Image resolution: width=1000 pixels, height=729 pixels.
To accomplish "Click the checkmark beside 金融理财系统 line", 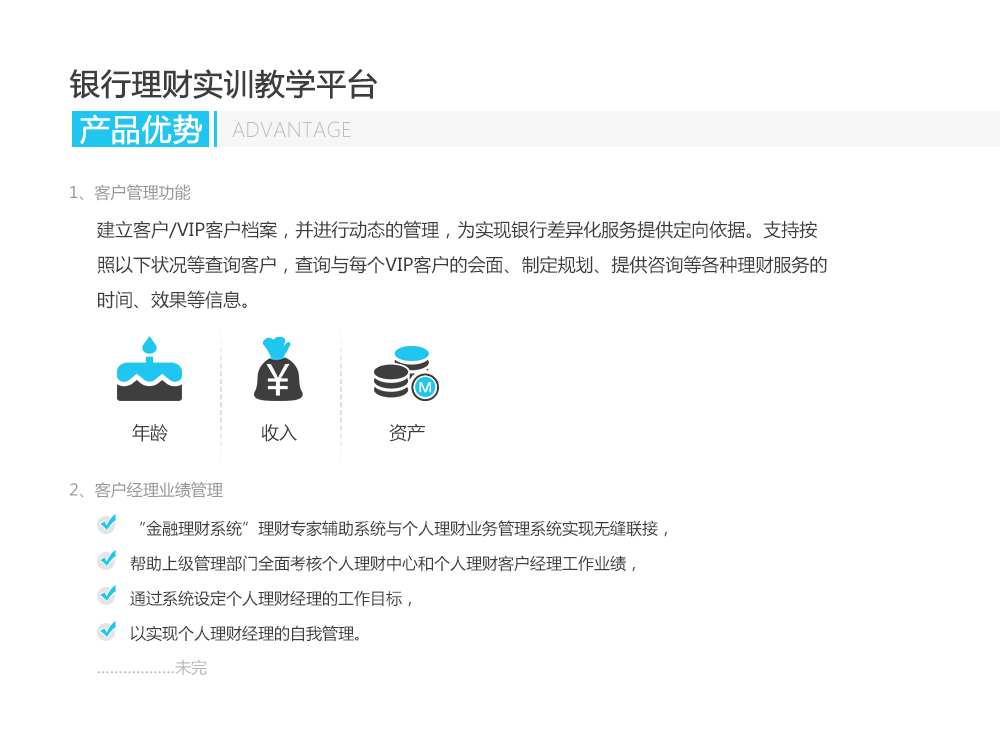I will pos(107,524).
